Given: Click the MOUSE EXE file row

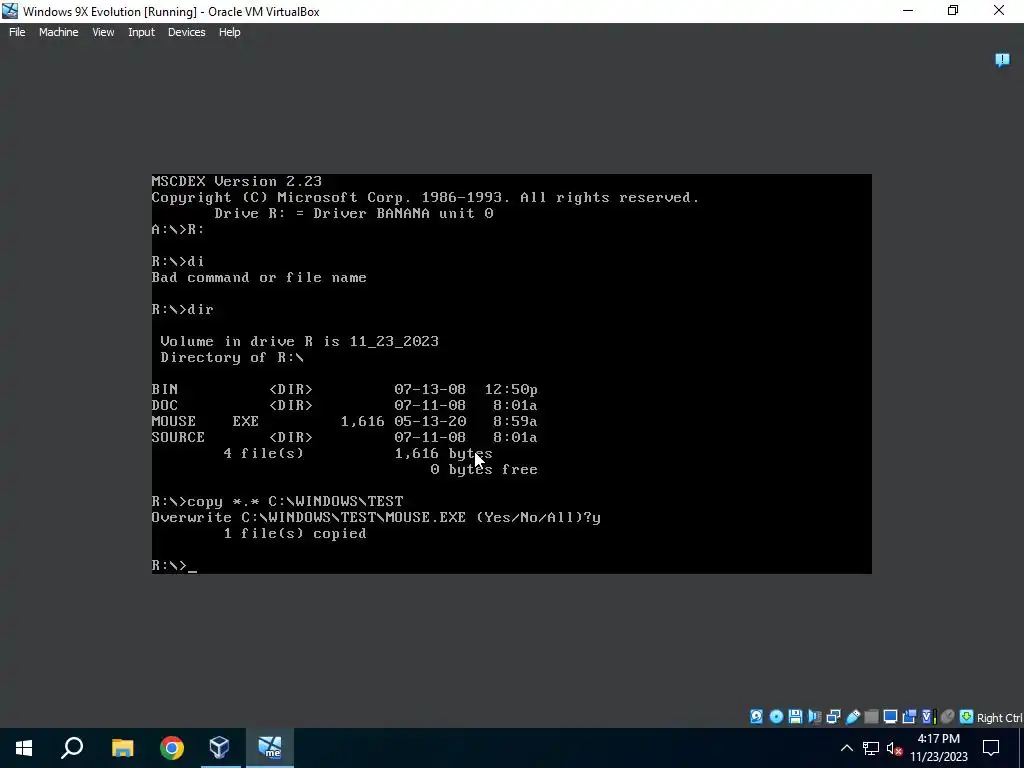Looking at the screenshot, I should 344,421.
